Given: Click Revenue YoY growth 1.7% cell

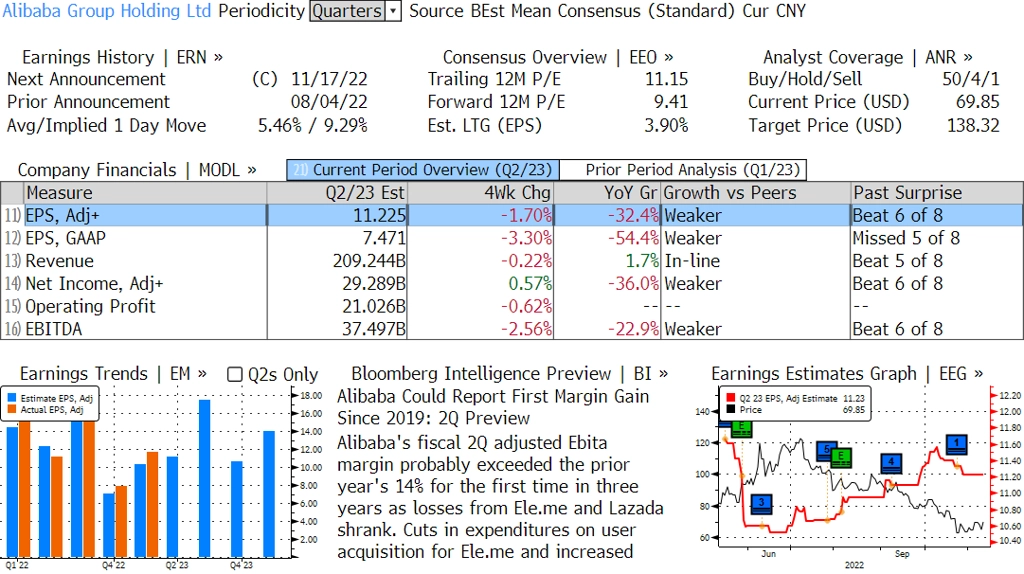Looking at the screenshot, I should 642,261.
